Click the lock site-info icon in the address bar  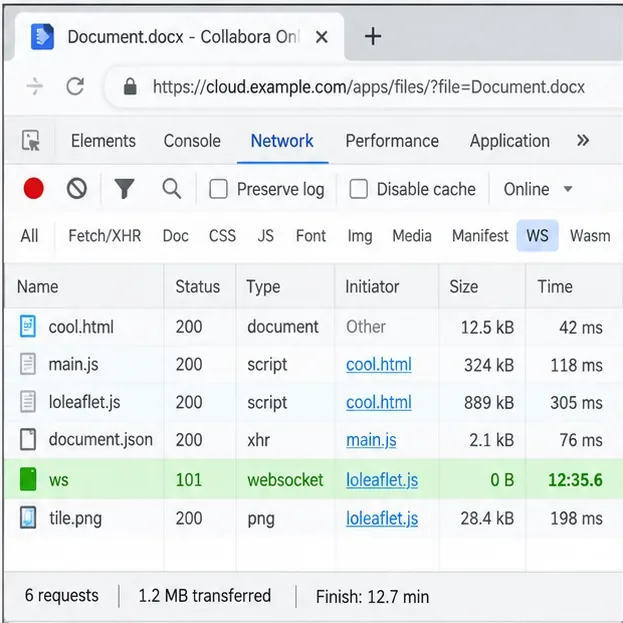coord(130,86)
